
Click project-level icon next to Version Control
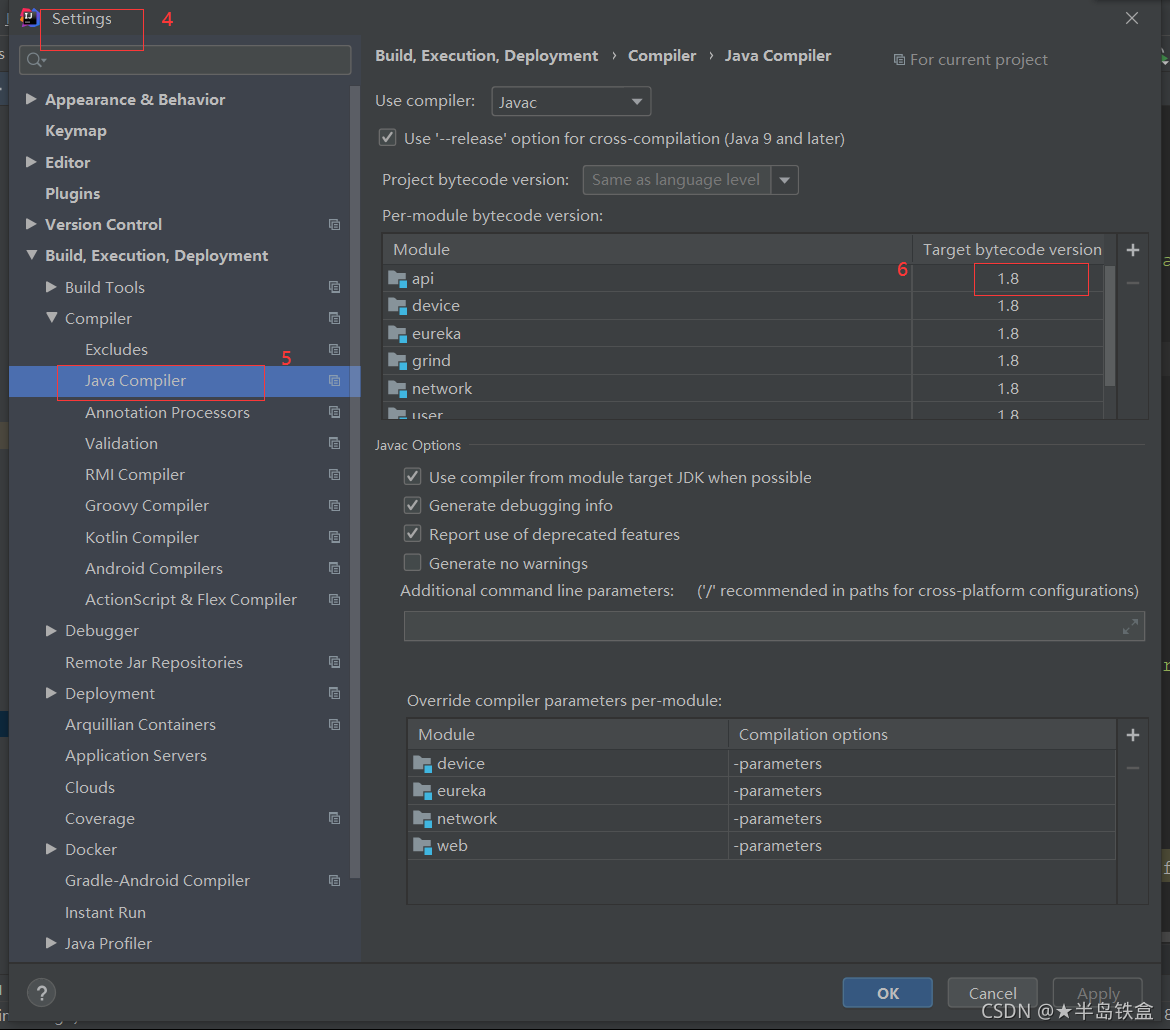(x=334, y=225)
